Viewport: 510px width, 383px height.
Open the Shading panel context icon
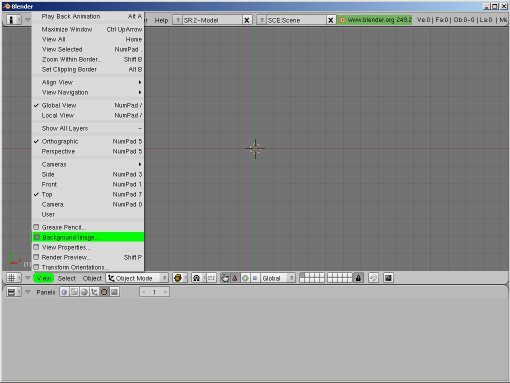[x=84, y=292]
